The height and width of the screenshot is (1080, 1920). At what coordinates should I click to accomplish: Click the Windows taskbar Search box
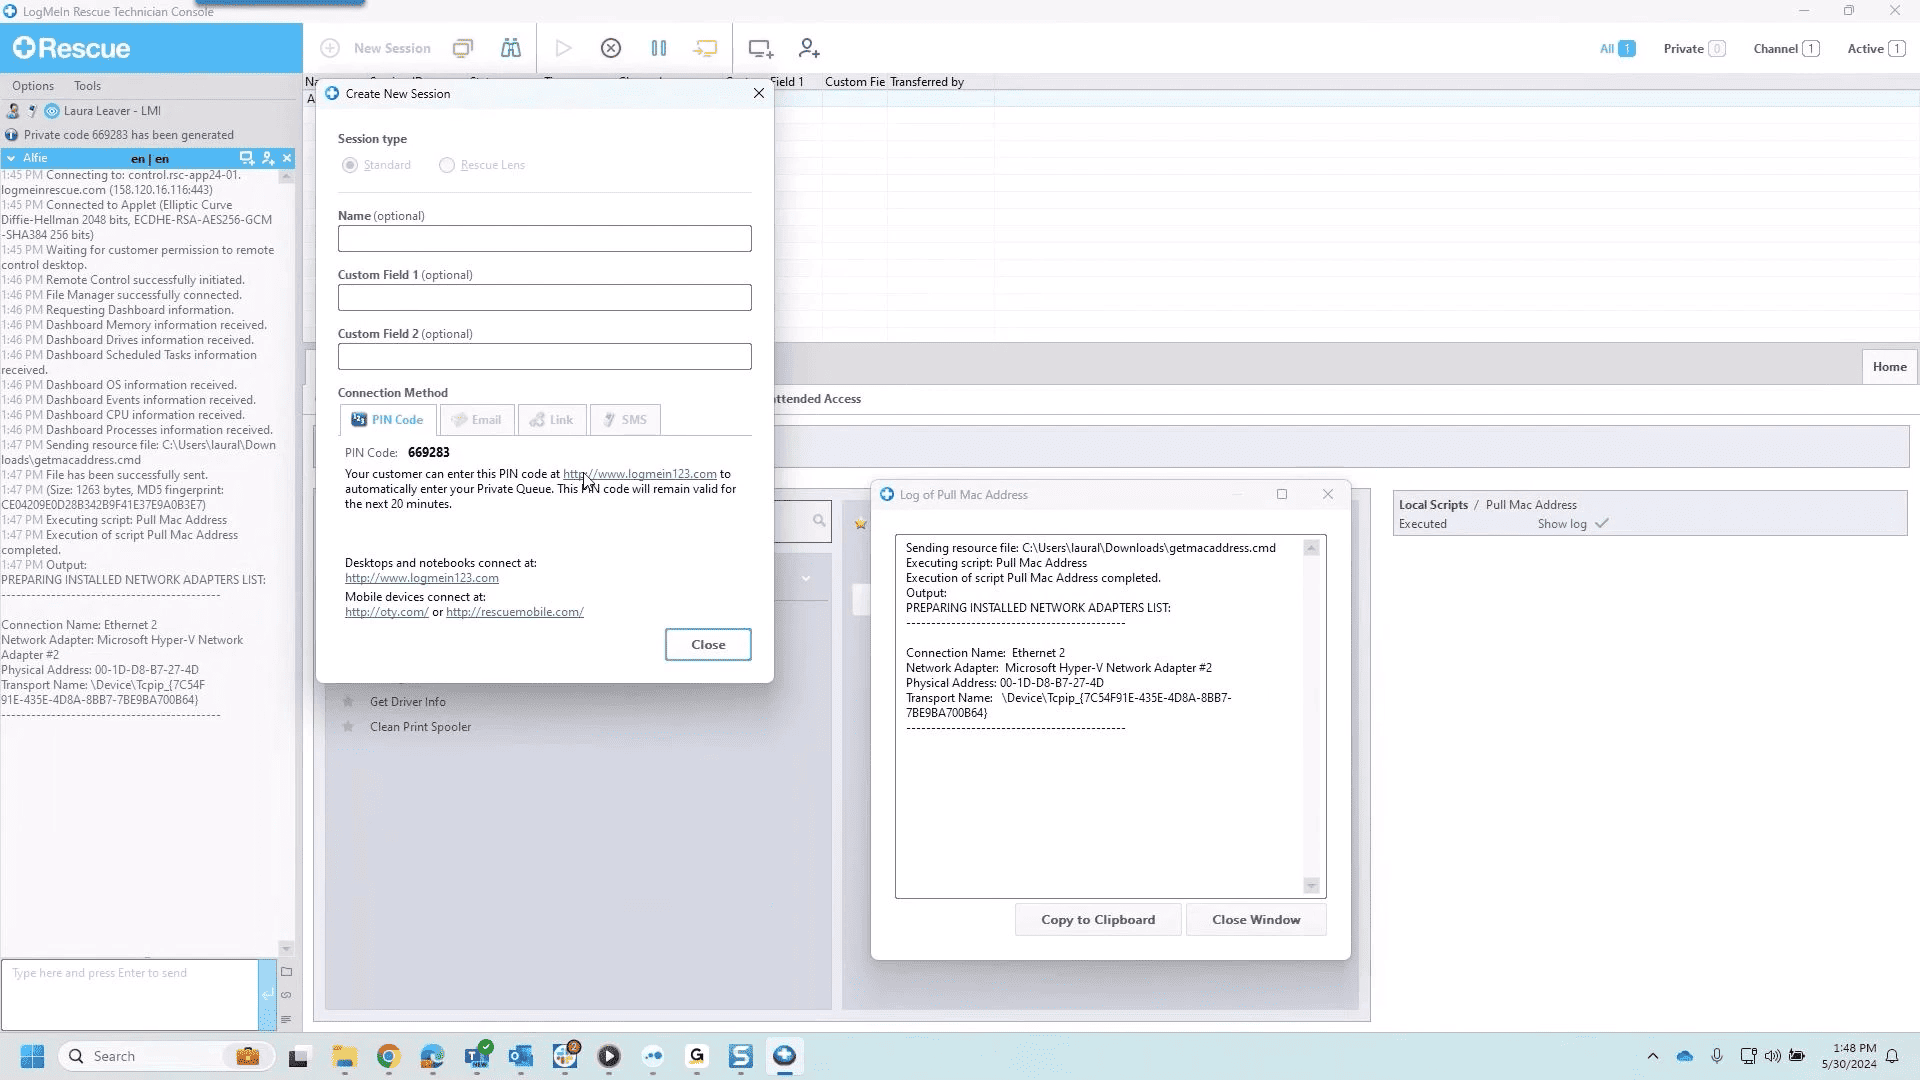[x=166, y=1056]
